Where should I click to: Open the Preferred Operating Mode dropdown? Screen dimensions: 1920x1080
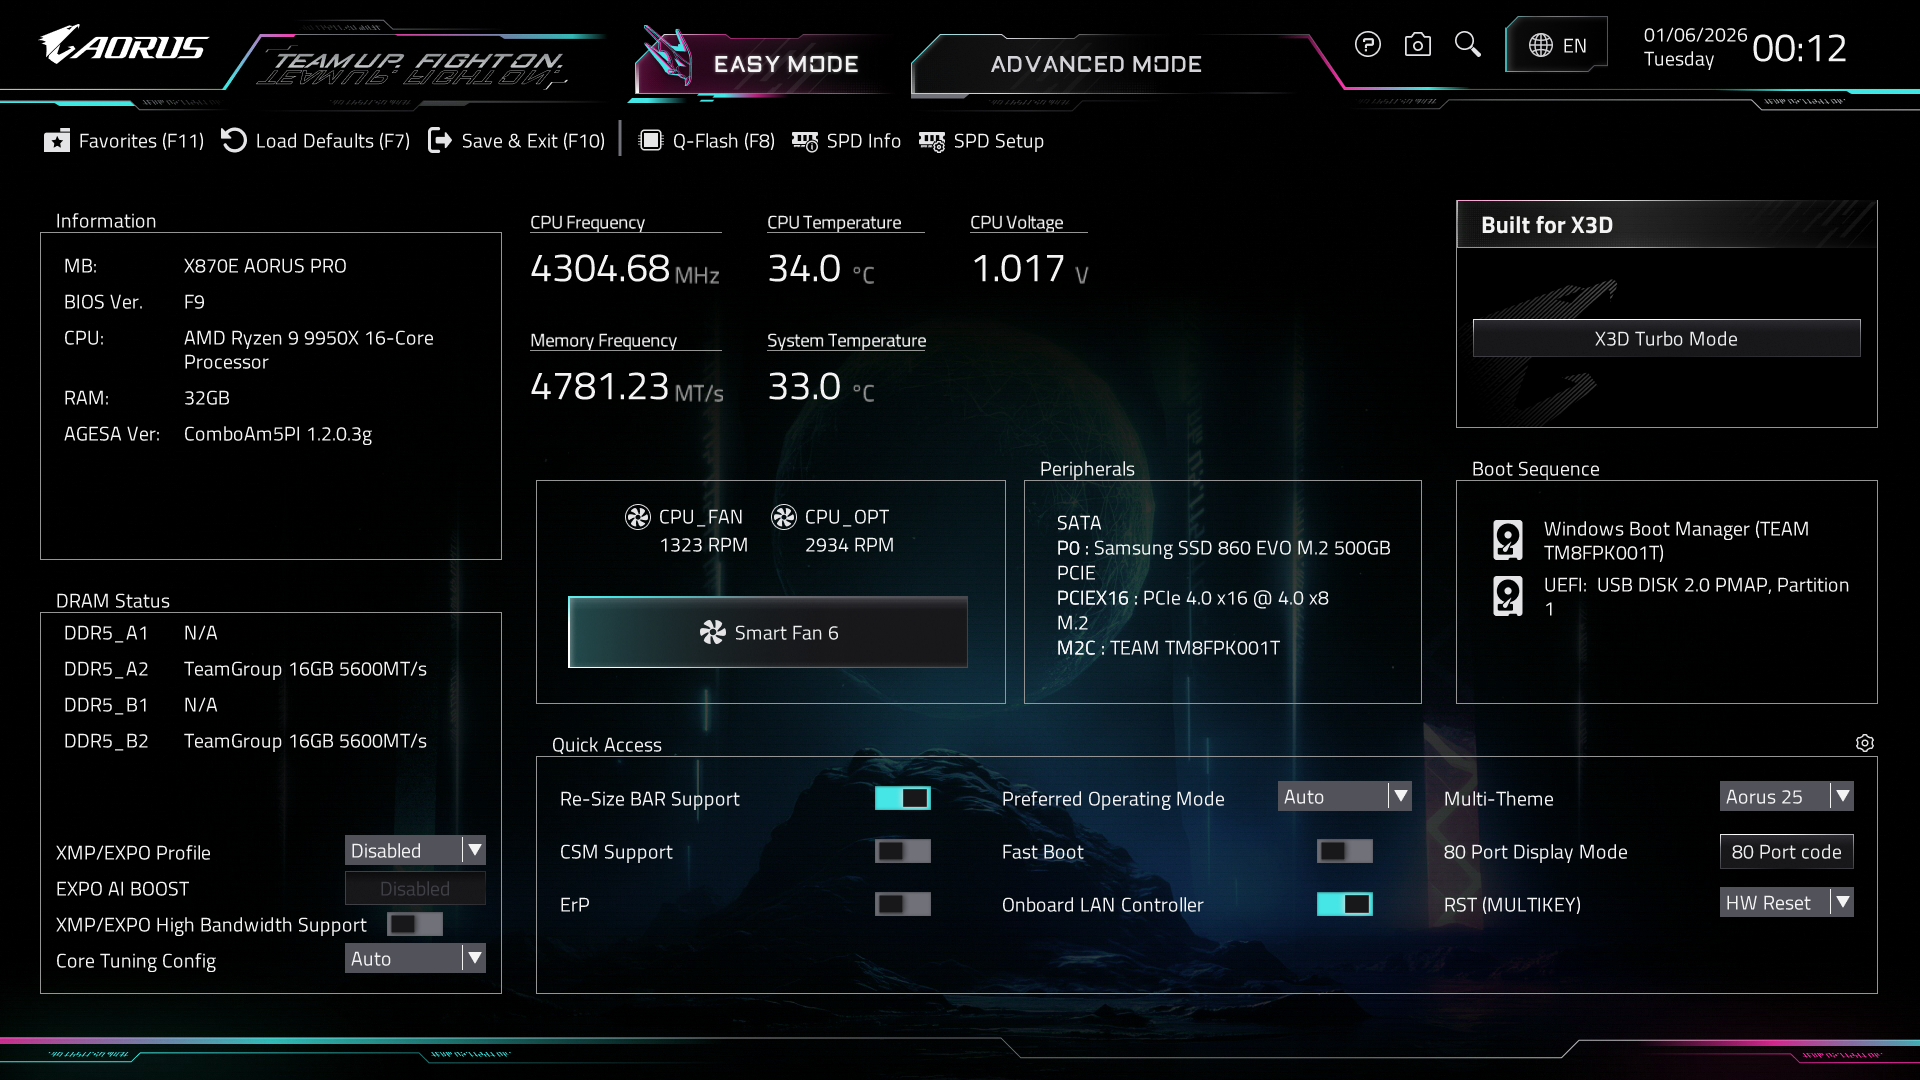pos(1344,797)
